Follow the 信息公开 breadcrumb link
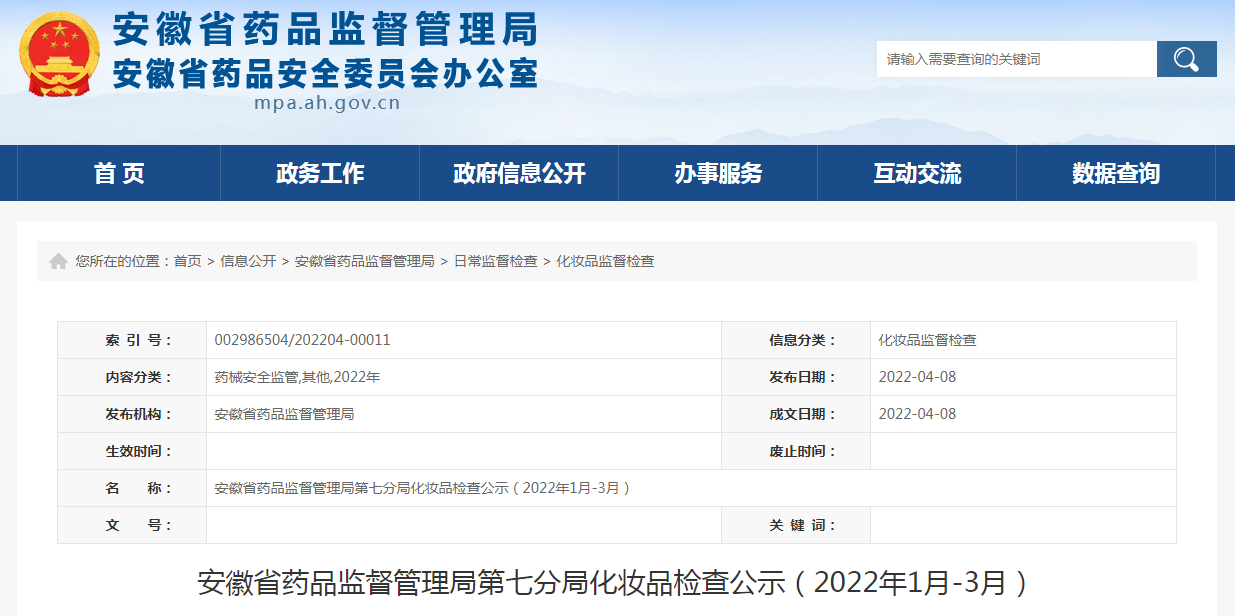 248,261
